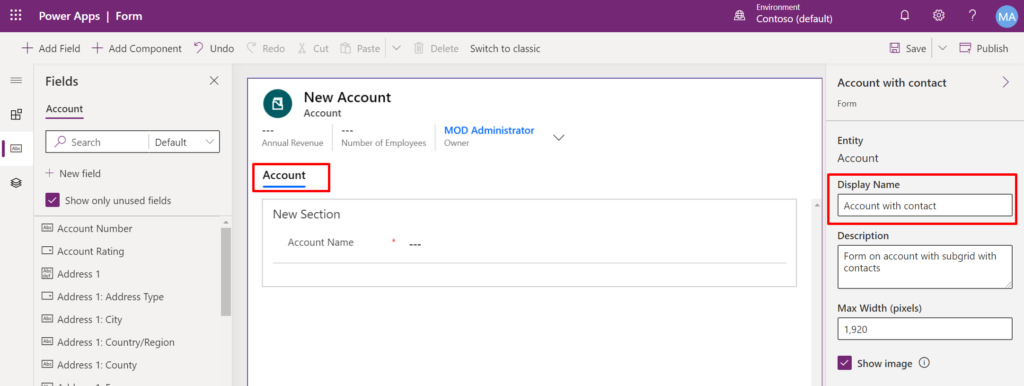The height and width of the screenshot is (386, 1024).
Task: Toggle Show only unused fields checkbox
Action: point(52,201)
